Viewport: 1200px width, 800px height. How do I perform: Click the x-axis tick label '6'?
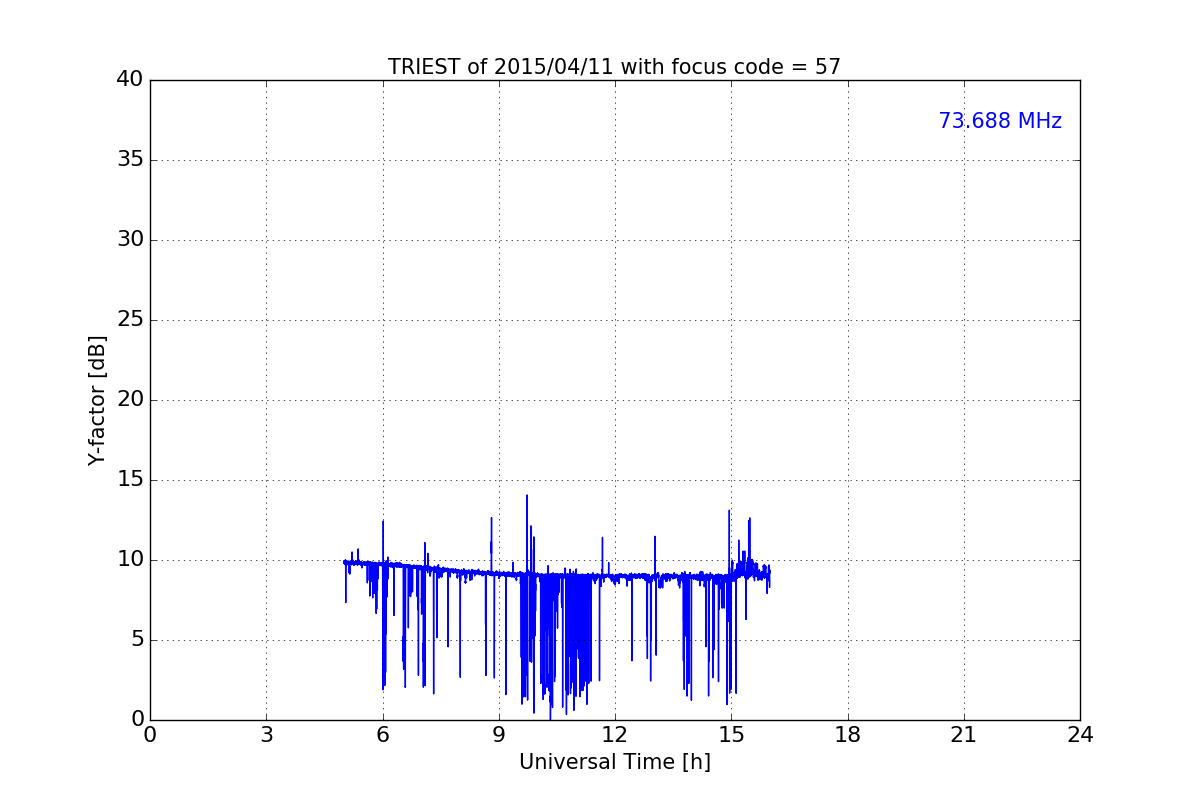coord(382,735)
